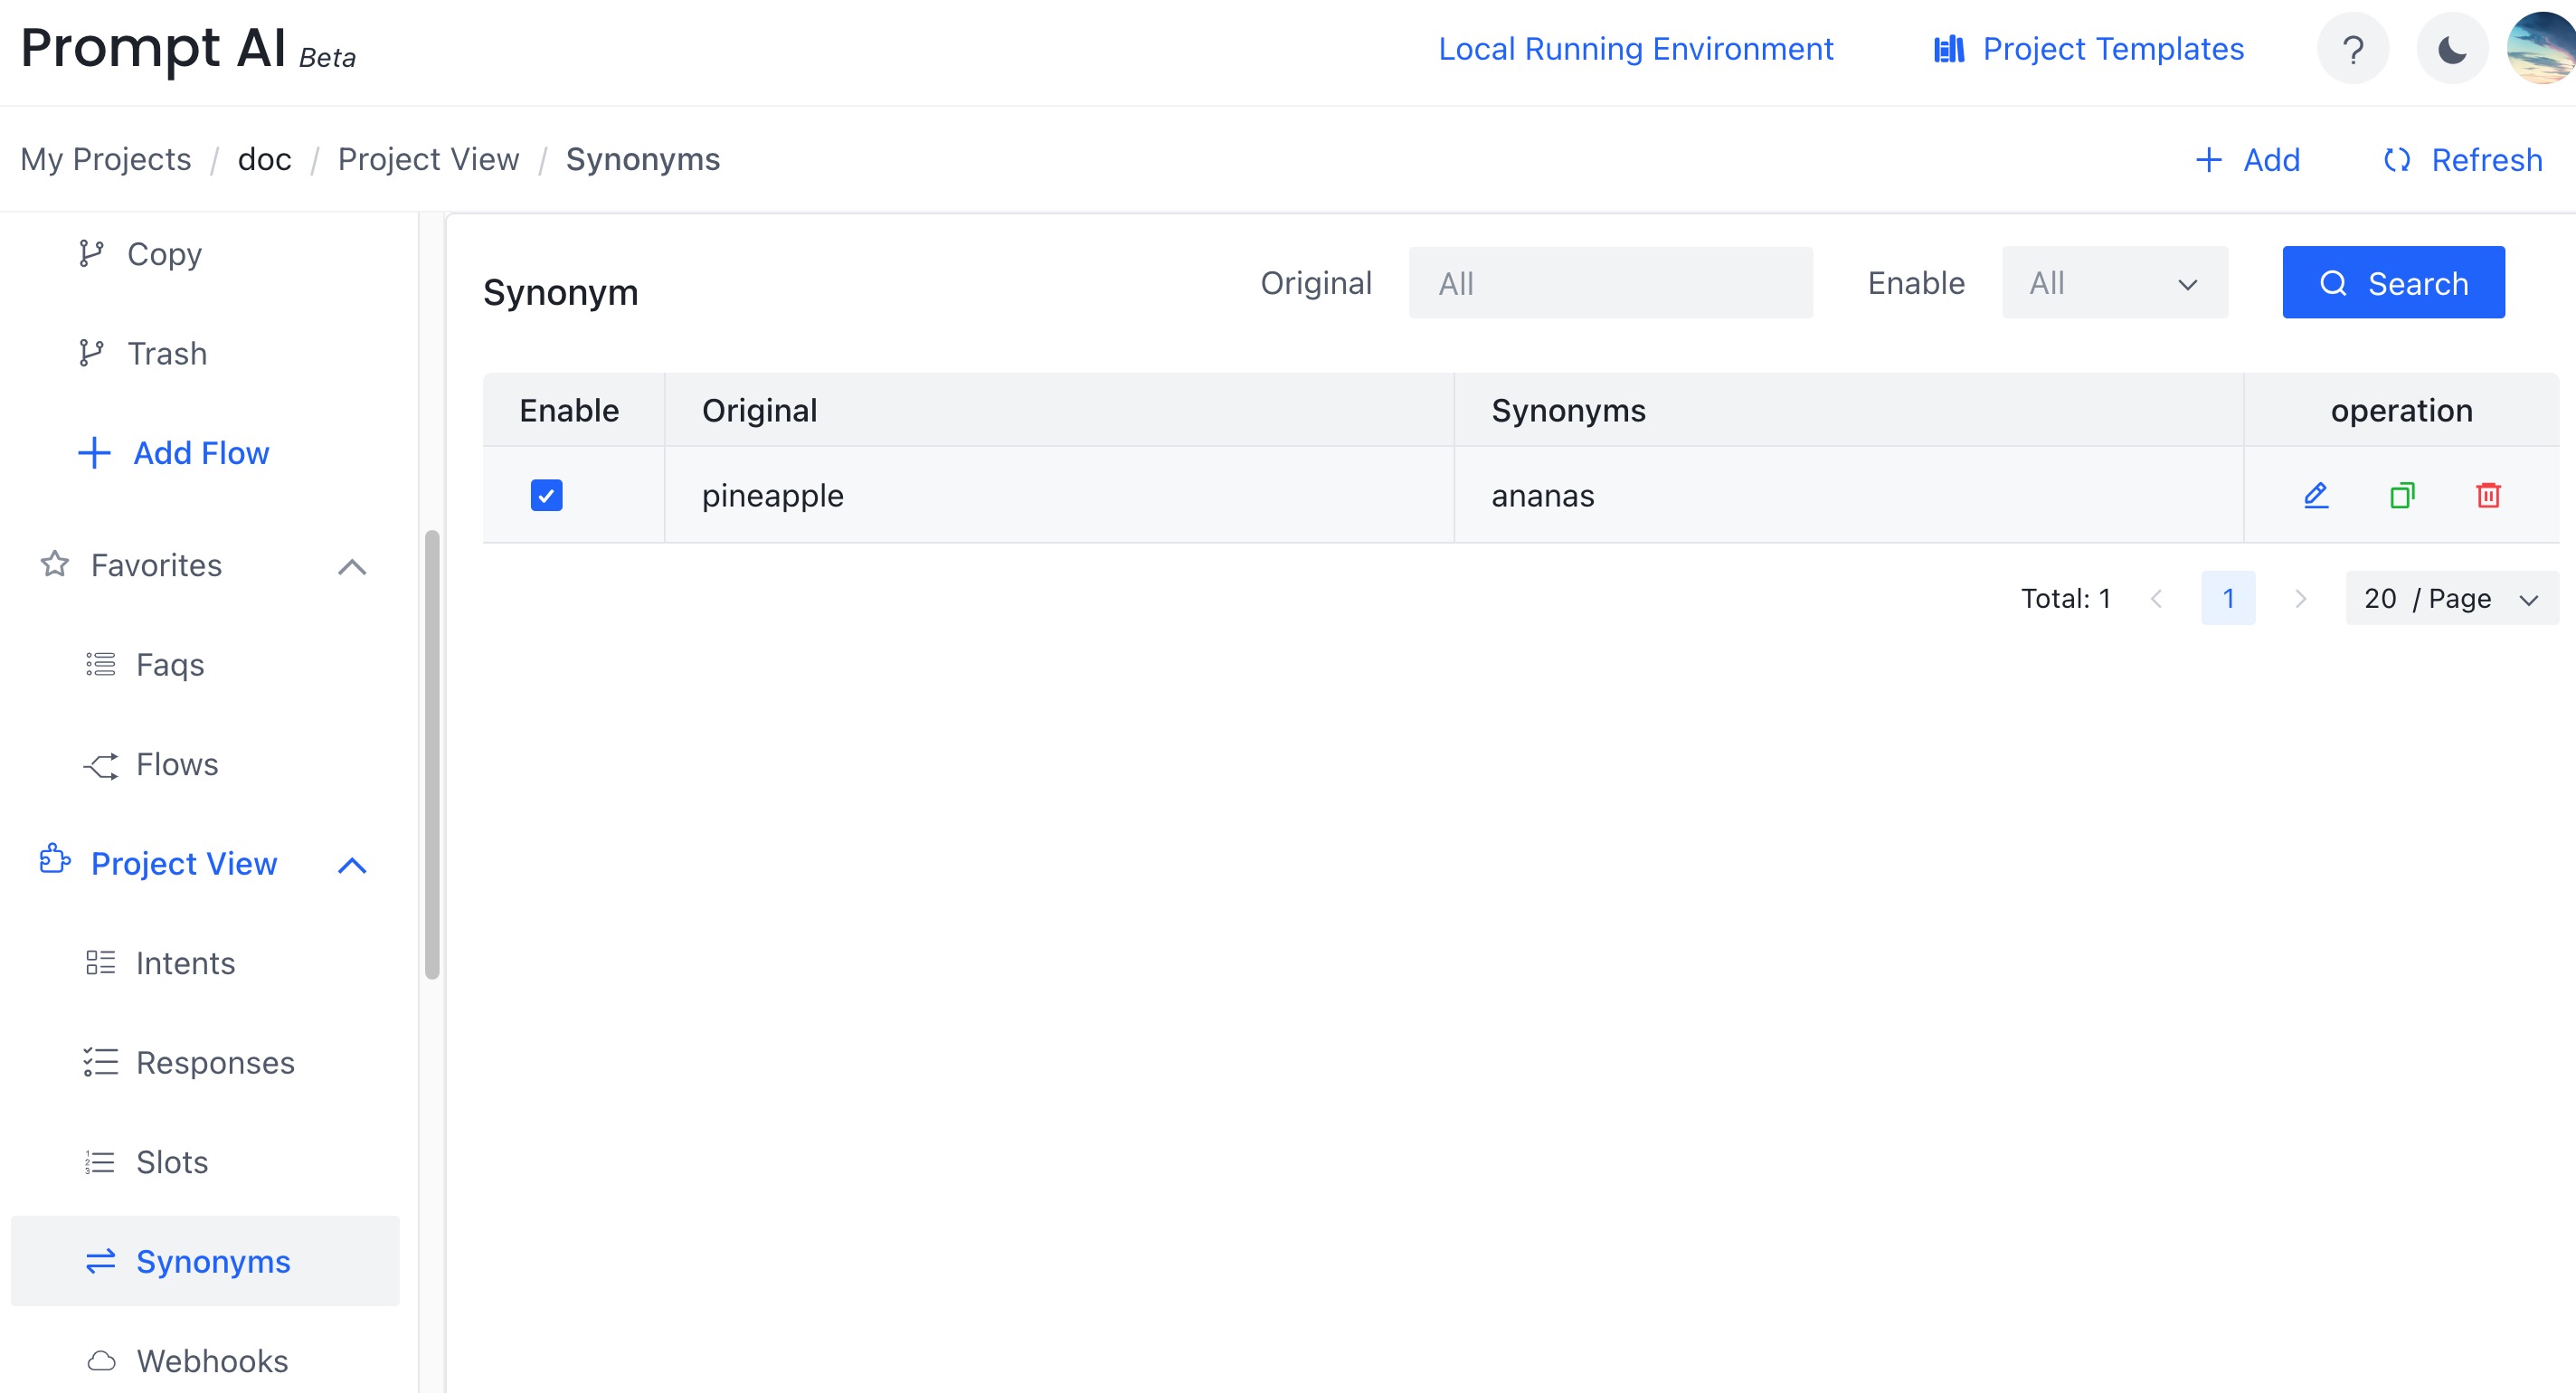Screen dimensions: 2576x1393
Task: Click the Synonyms breadcrumb item
Action: [x=642, y=159]
